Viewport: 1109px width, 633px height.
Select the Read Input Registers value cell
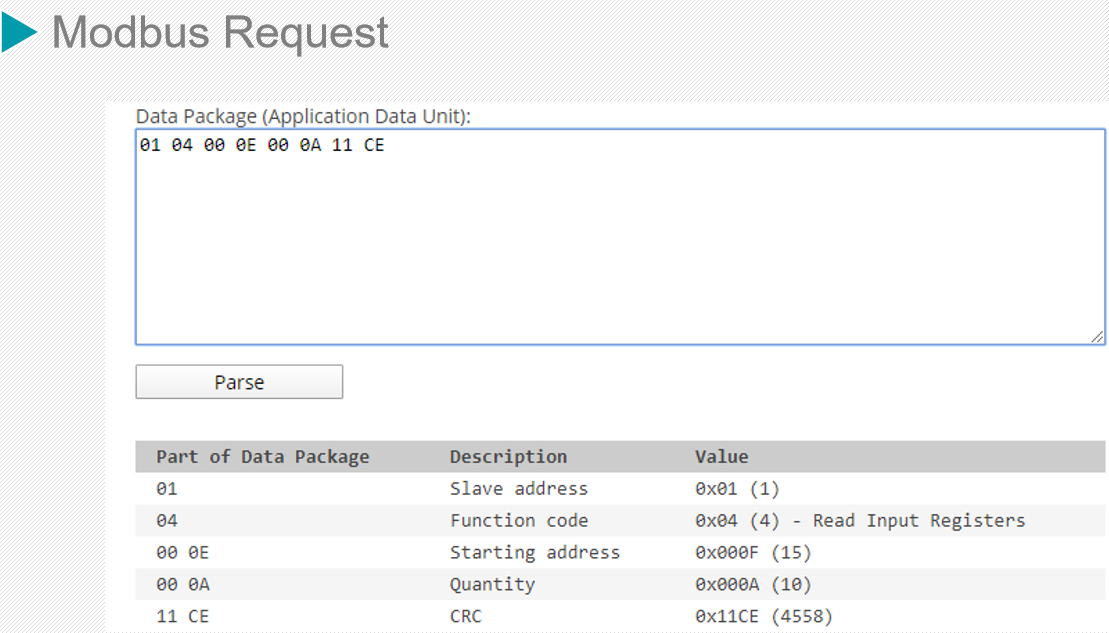point(860,521)
